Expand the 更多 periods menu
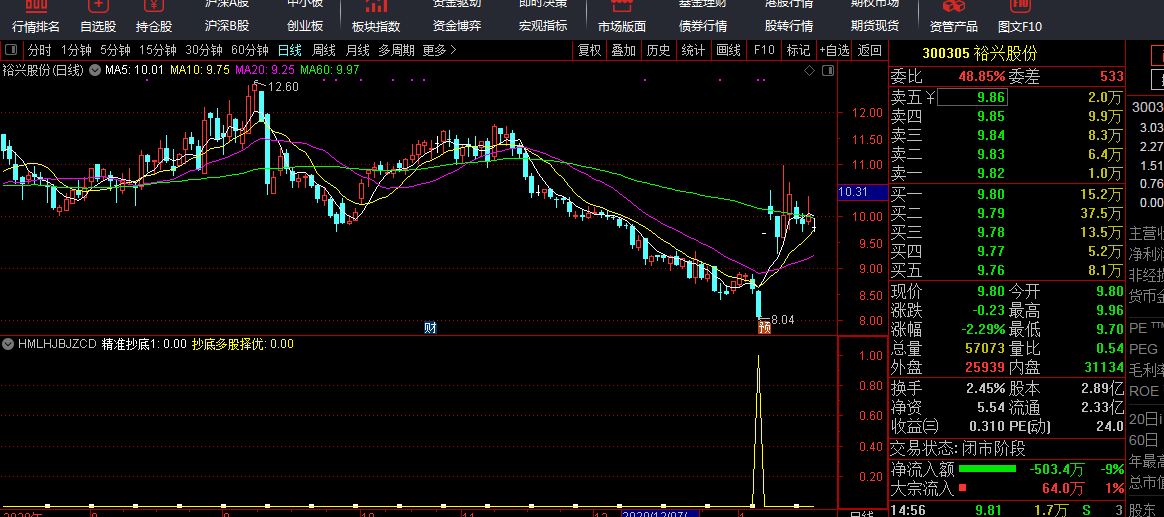Viewport: 1164px width, 517px height. [x=439, y=51]
